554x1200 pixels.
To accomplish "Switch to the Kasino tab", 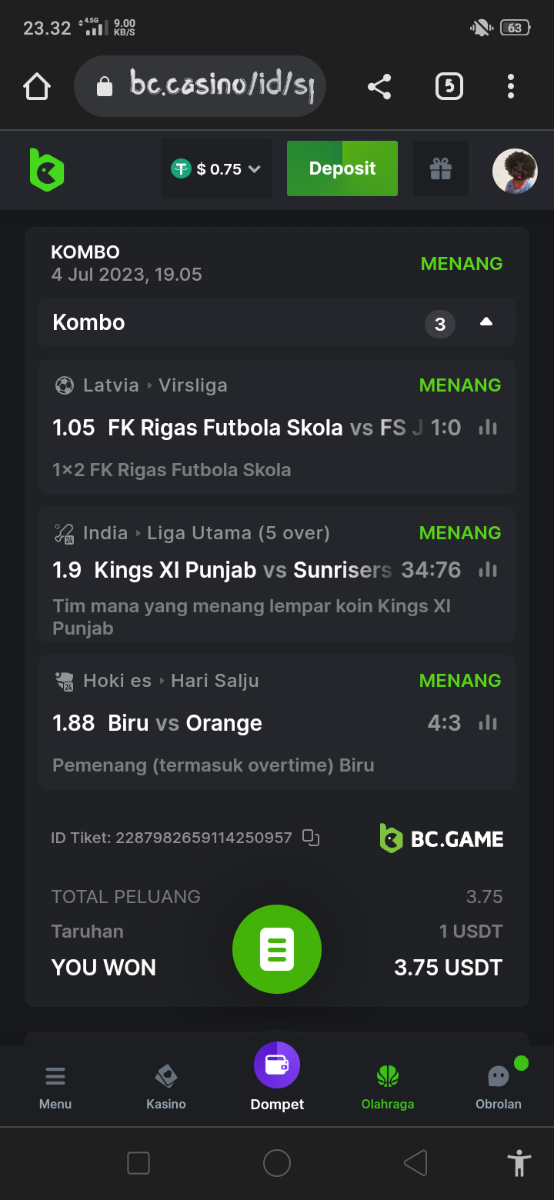I will 166,1087.
